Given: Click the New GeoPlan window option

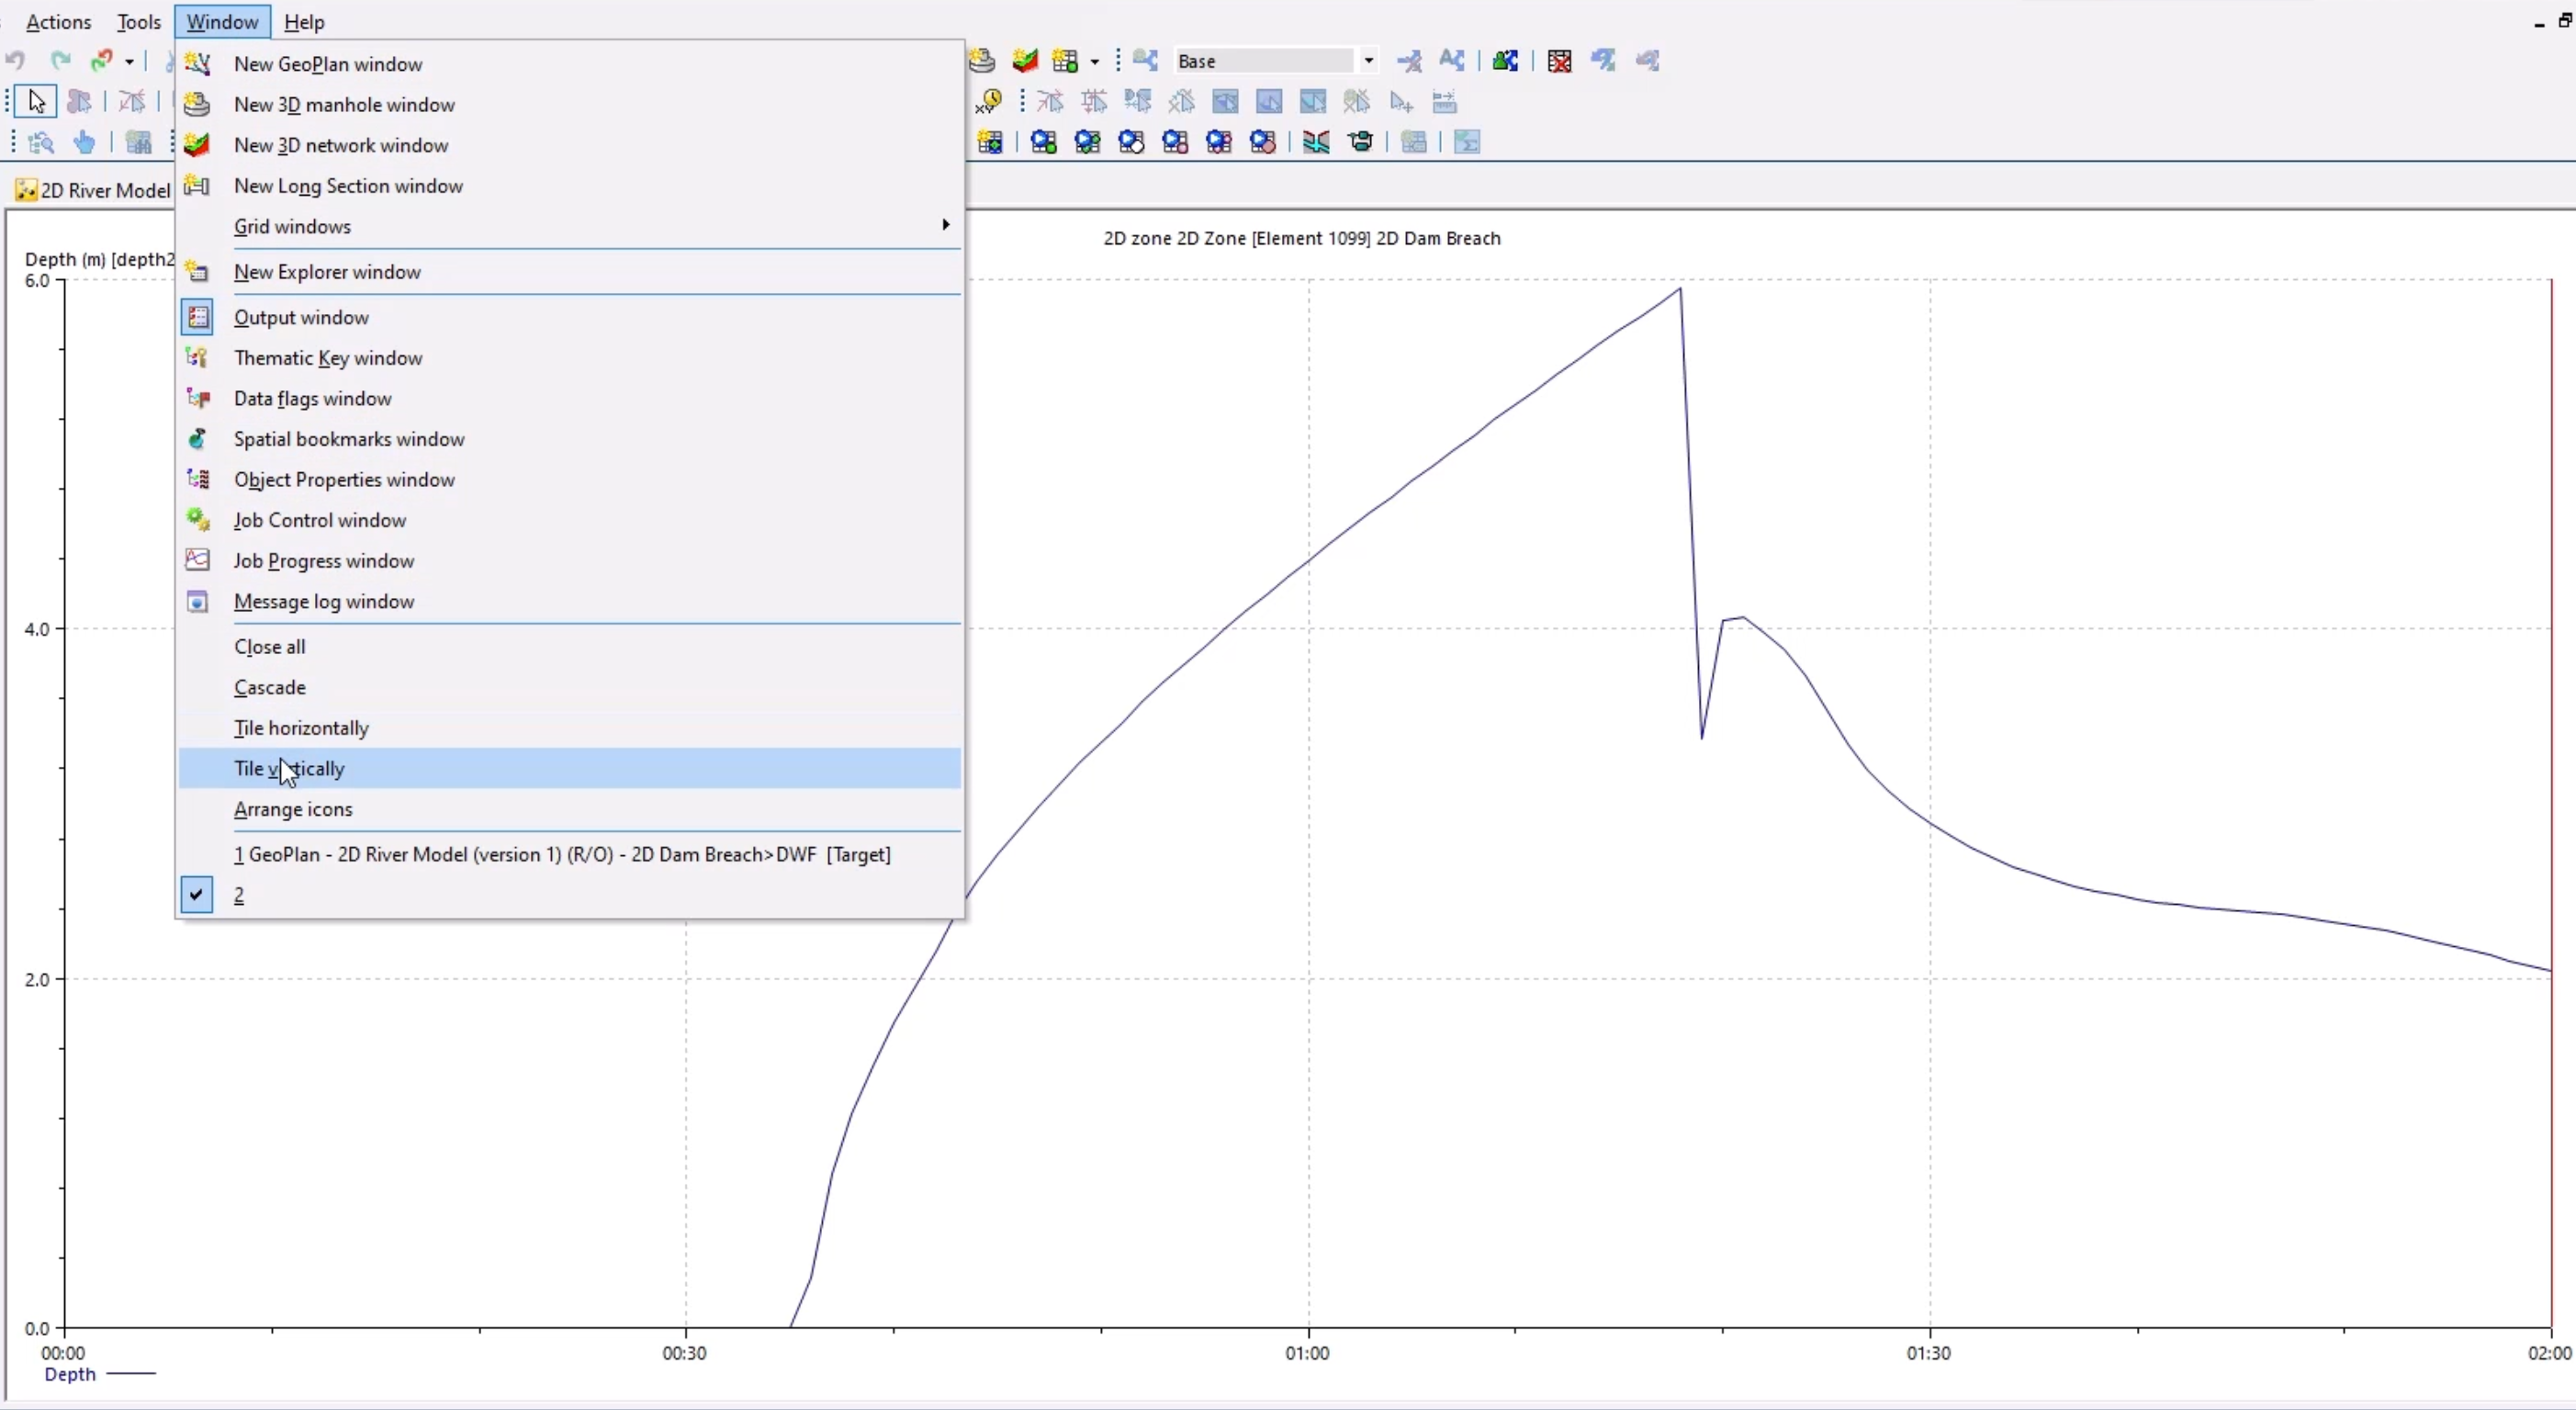Looking at the screenshot, I should click(328, 64).
